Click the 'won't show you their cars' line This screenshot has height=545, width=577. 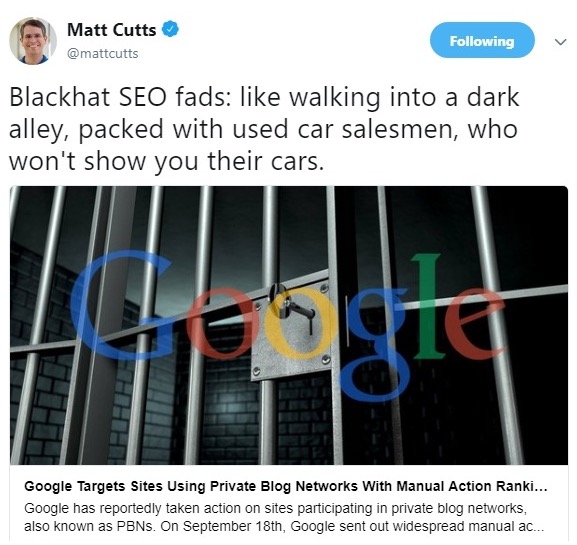166,162
